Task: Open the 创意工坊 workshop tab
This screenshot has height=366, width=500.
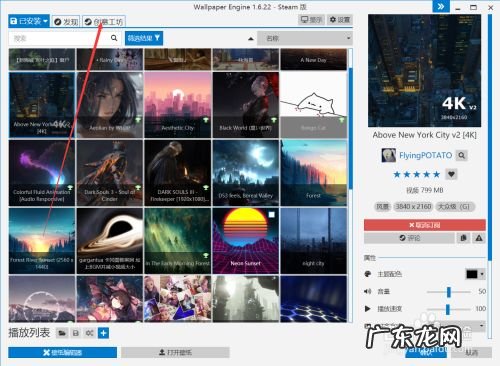Action: point(104,22)
